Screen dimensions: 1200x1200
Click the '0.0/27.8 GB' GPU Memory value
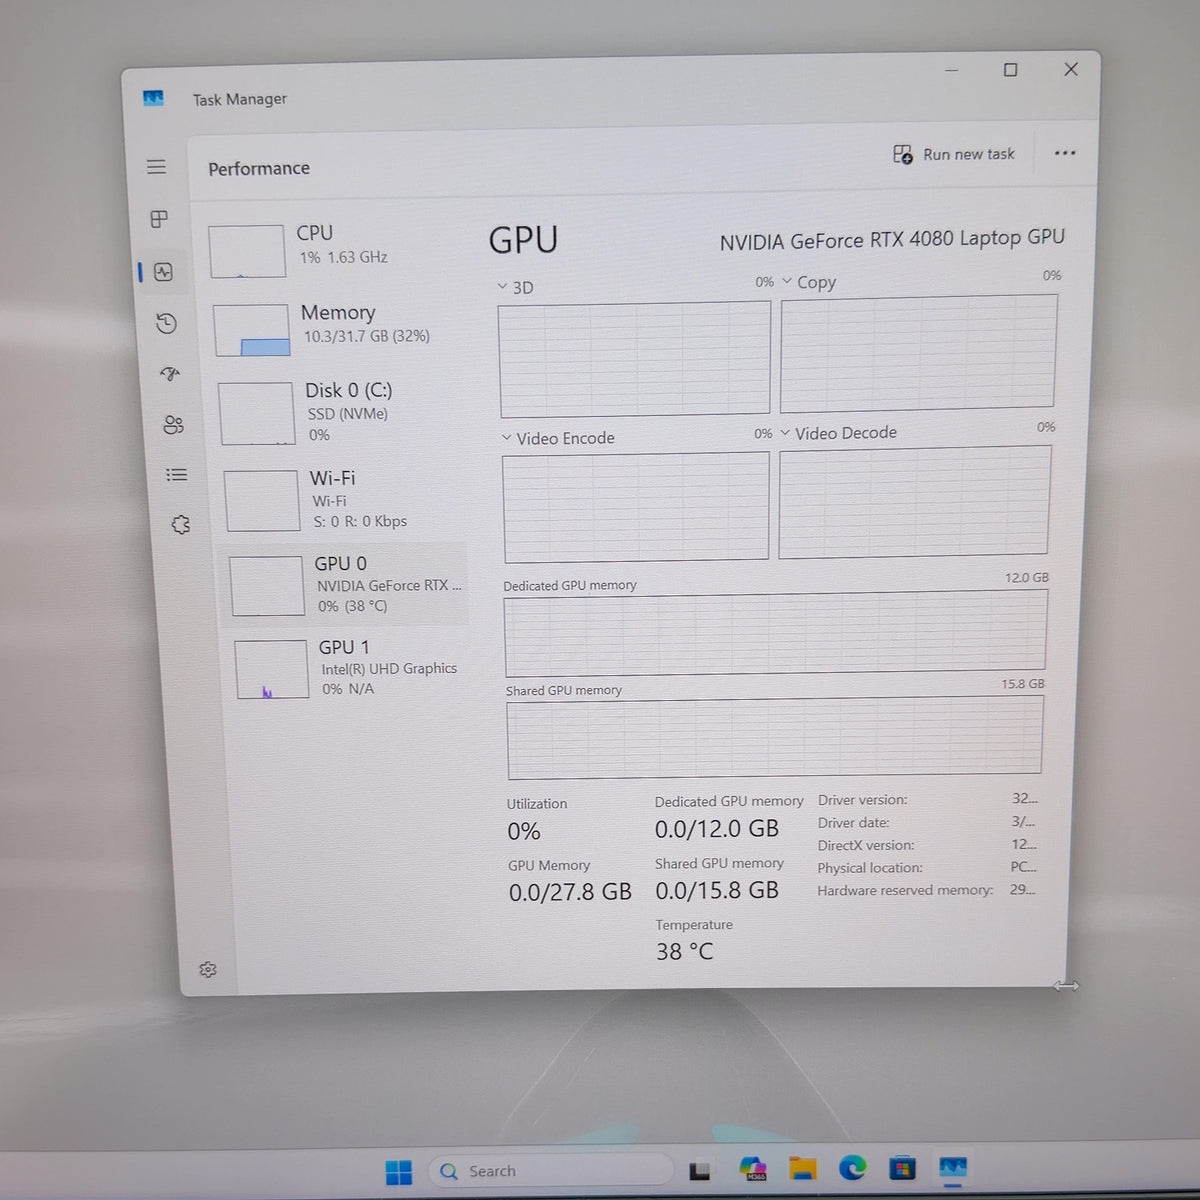pos(570,892)
